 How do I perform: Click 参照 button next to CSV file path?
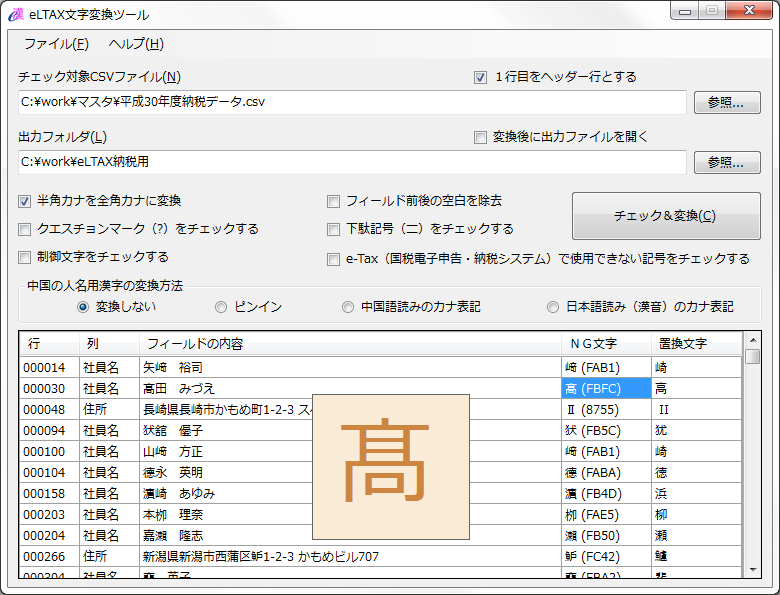coord(727,102)
